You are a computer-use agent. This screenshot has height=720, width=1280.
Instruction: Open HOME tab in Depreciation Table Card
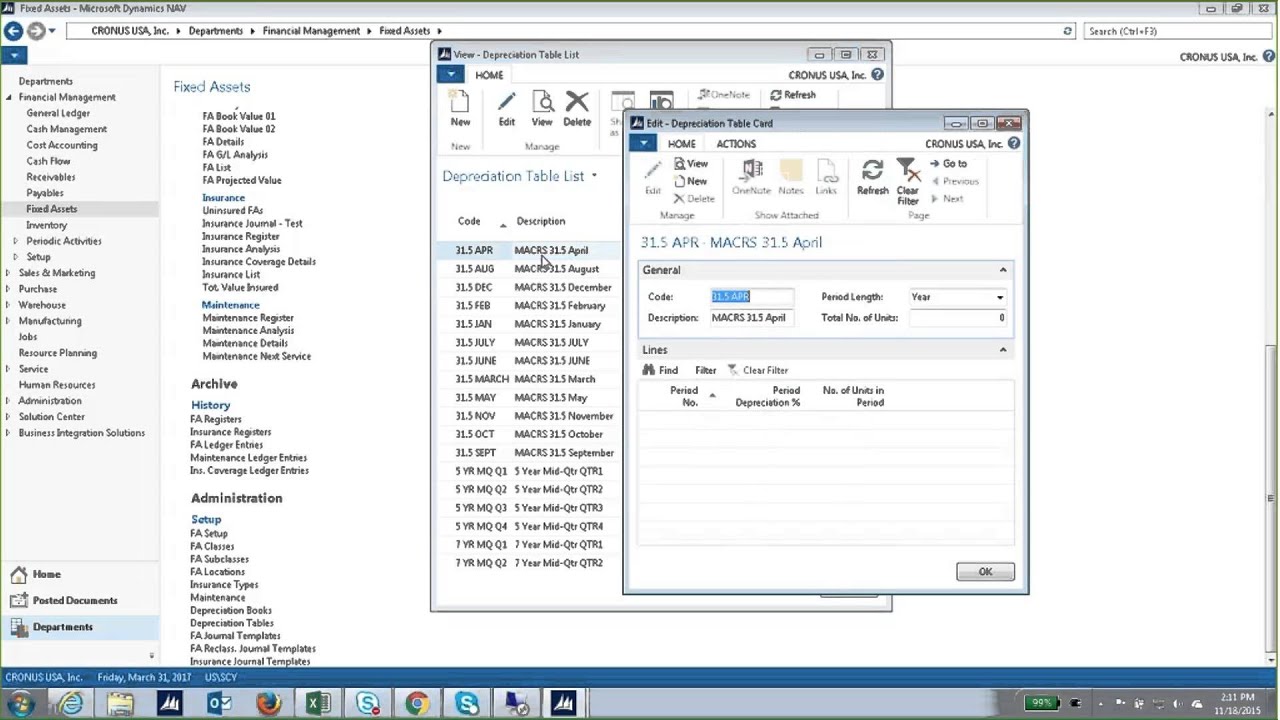[x=681, y=144]
